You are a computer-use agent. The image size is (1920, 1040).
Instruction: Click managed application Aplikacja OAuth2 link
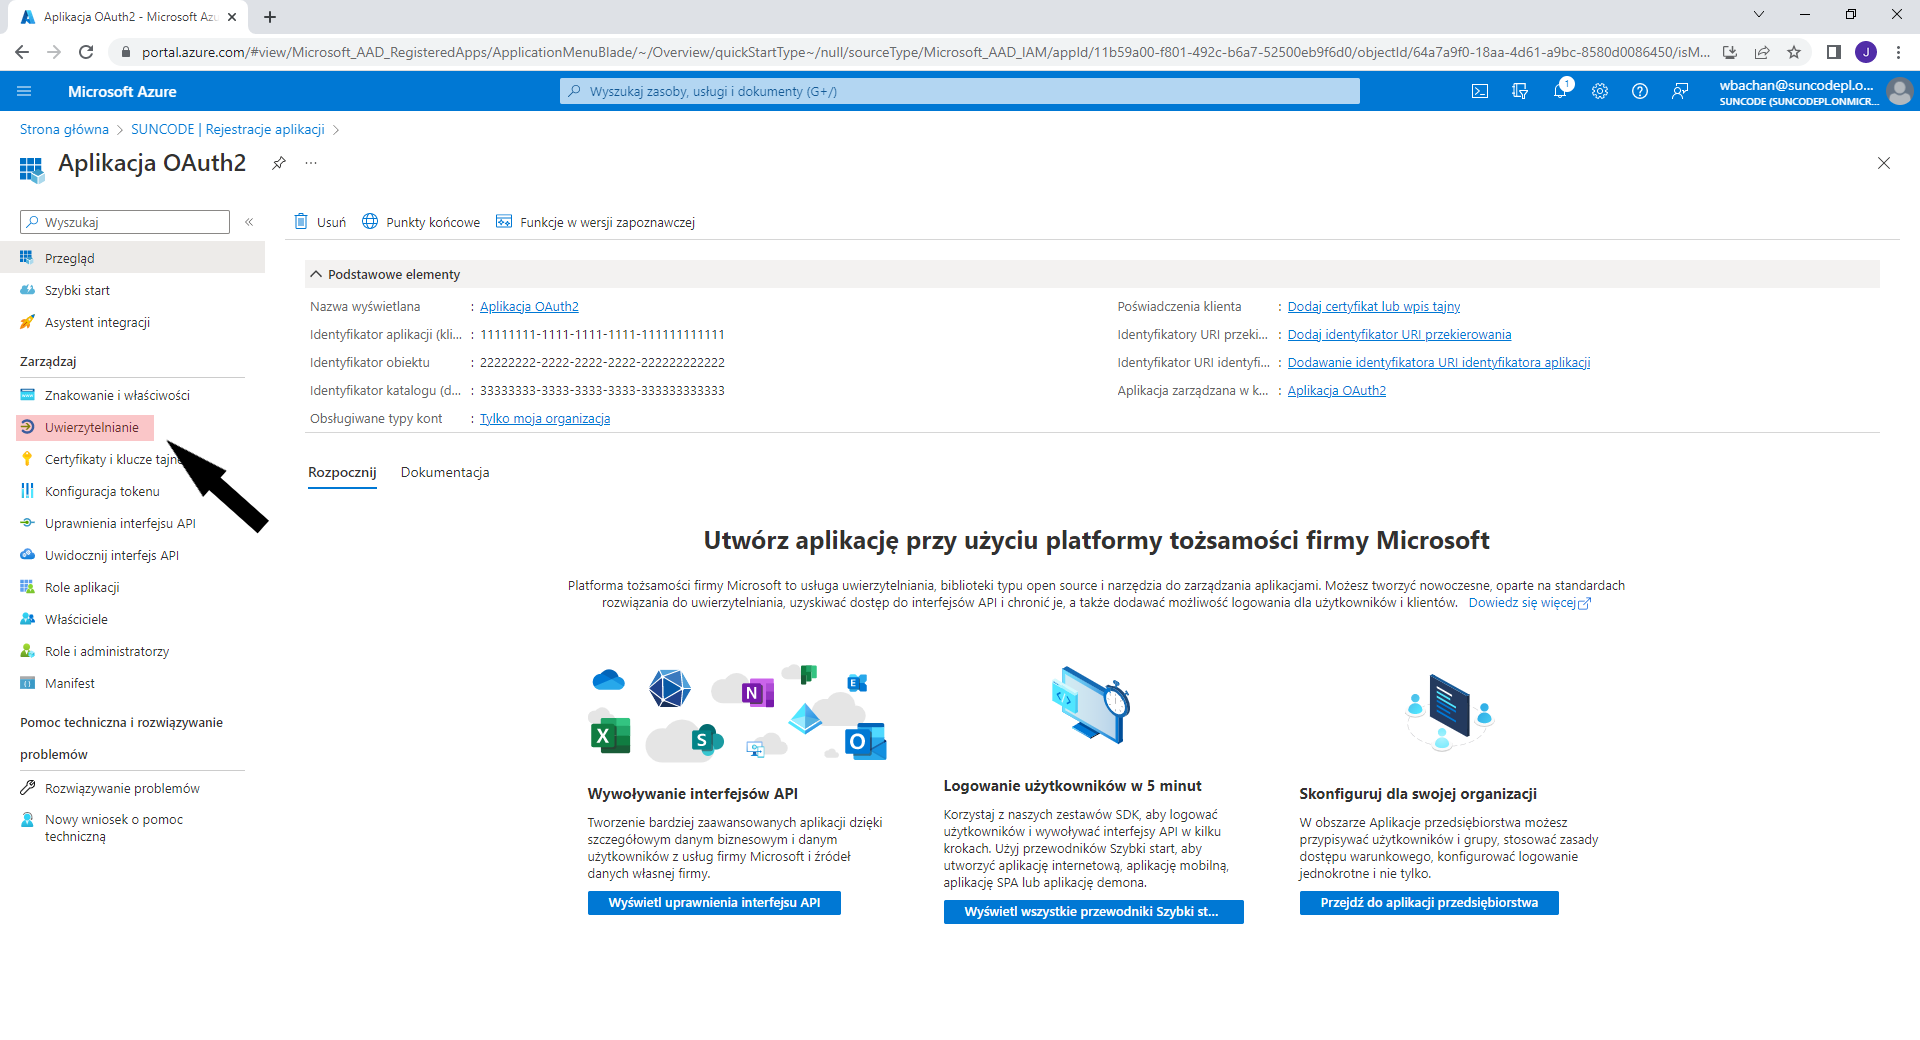click(x=1337, y=390)
